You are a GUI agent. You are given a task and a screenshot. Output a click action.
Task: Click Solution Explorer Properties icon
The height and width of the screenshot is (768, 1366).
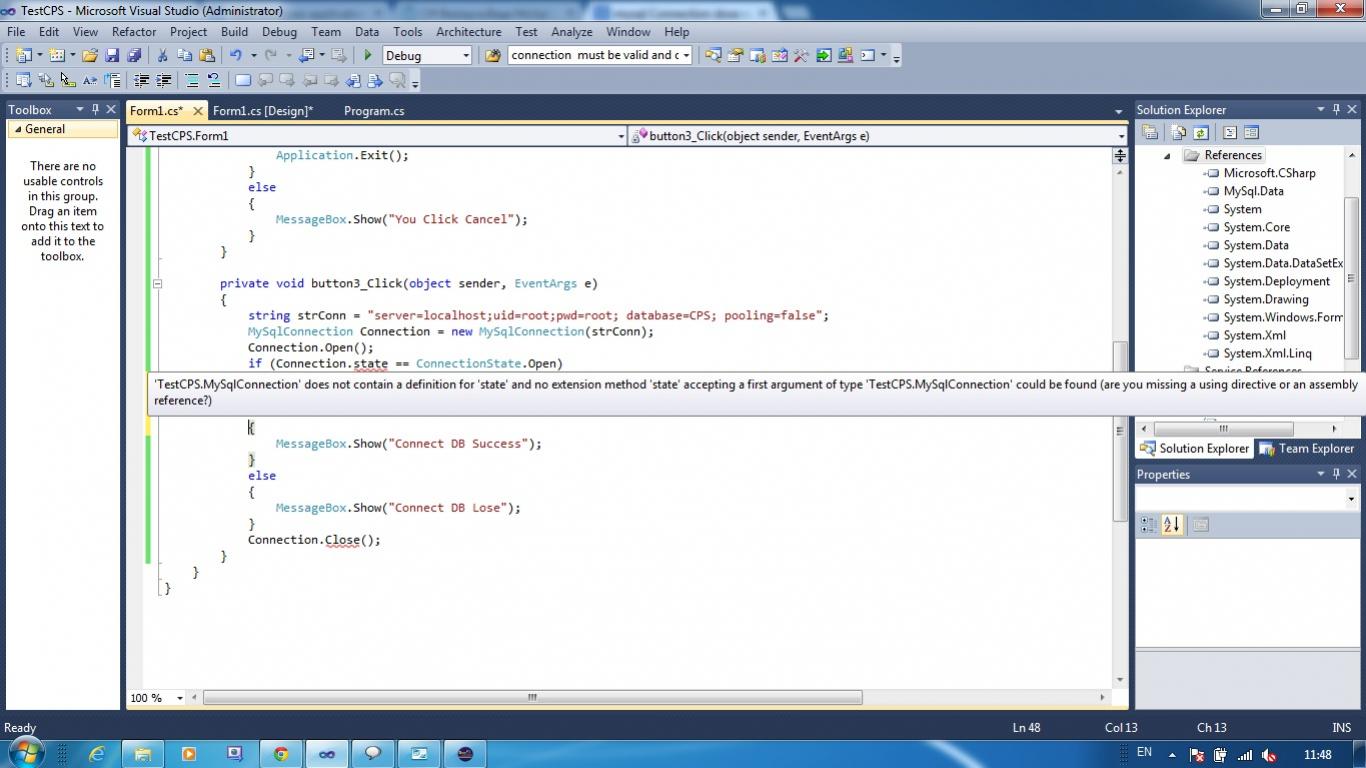click(1150, 132)
